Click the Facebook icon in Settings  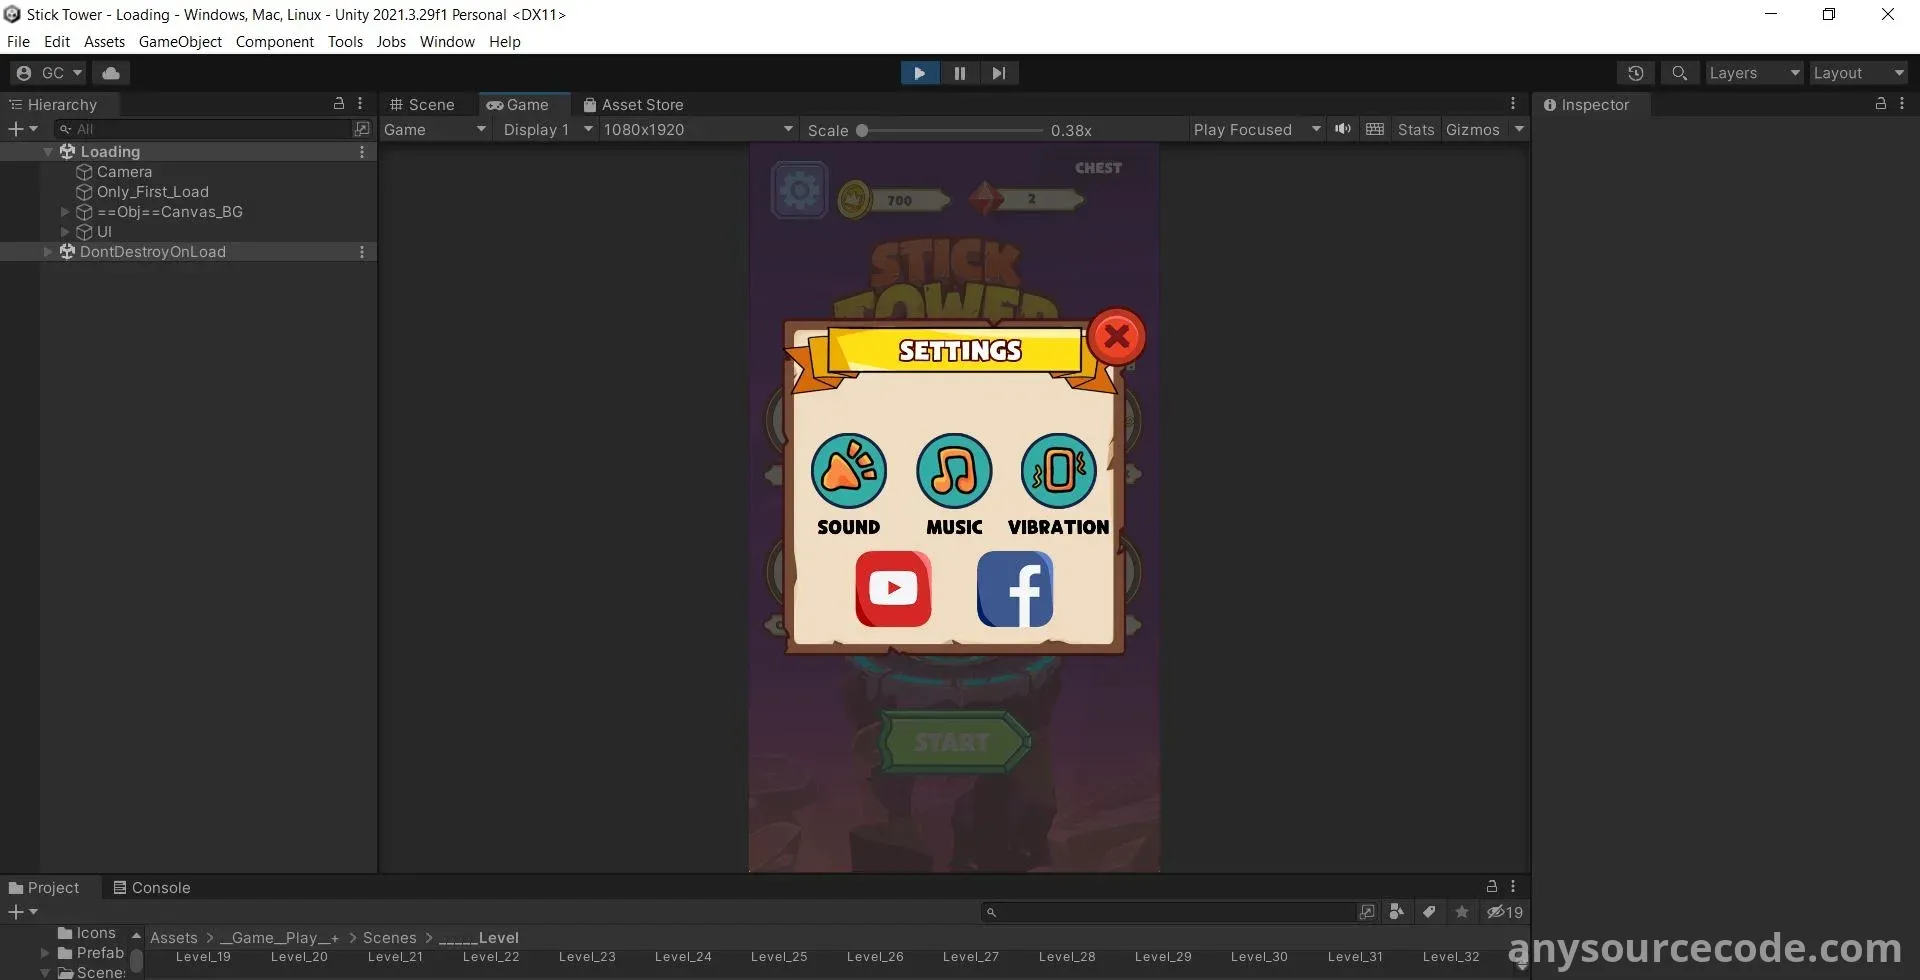(1014, 589)
